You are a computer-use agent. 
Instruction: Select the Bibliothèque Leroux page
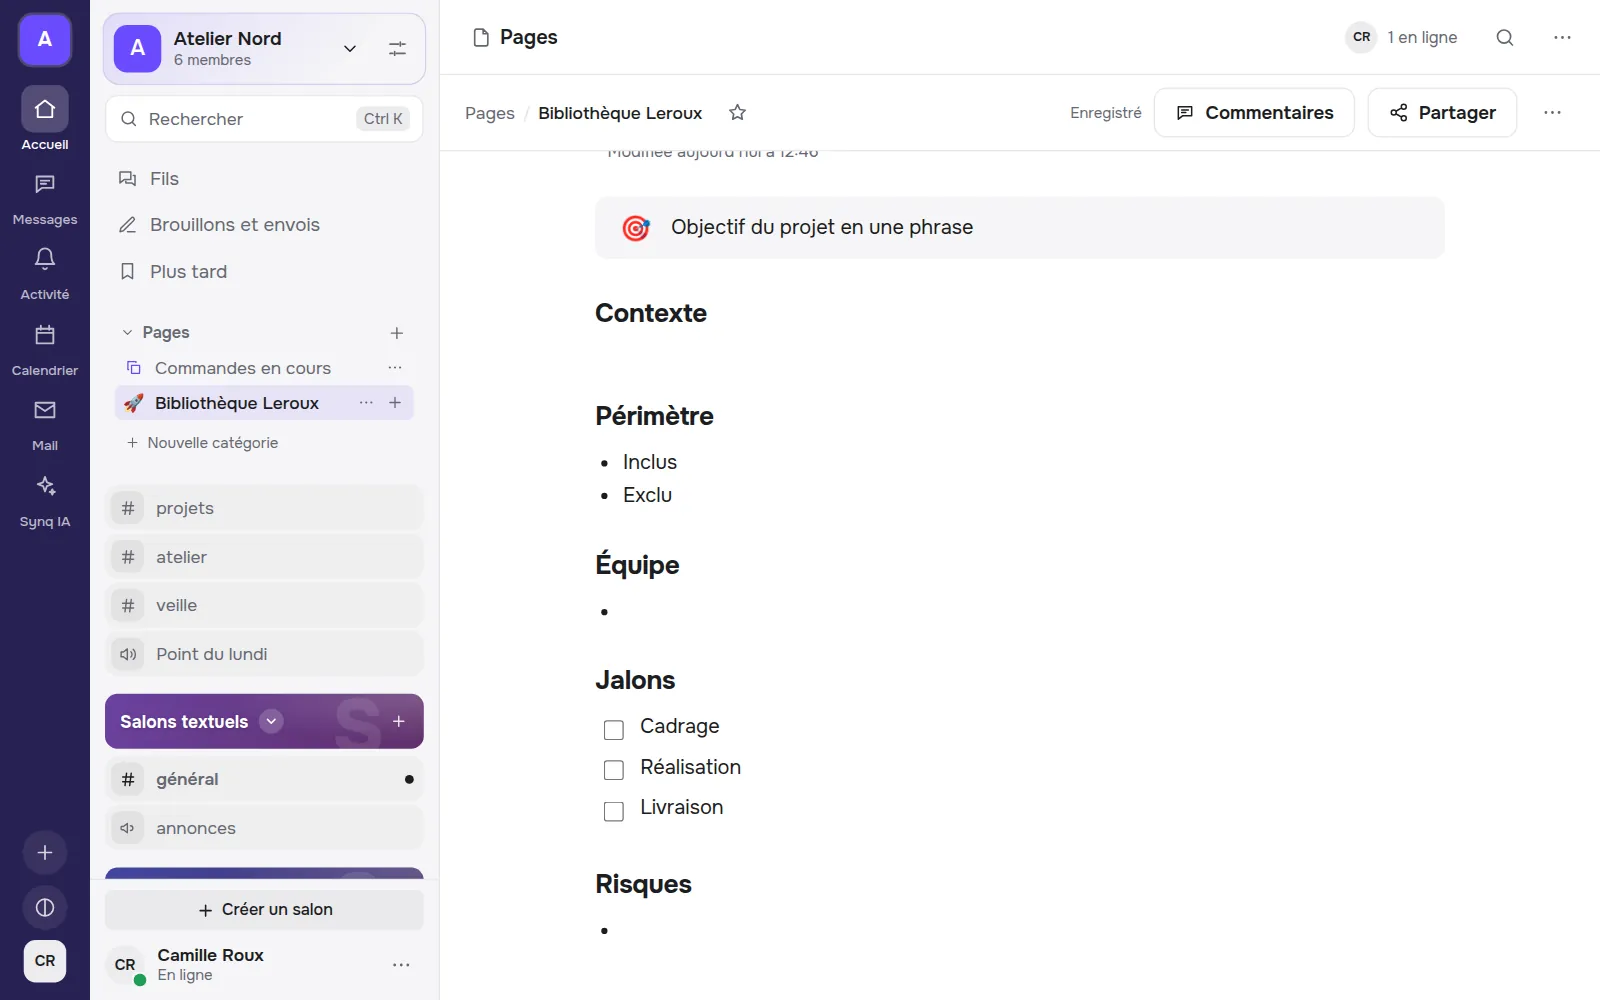pos(236,403)
